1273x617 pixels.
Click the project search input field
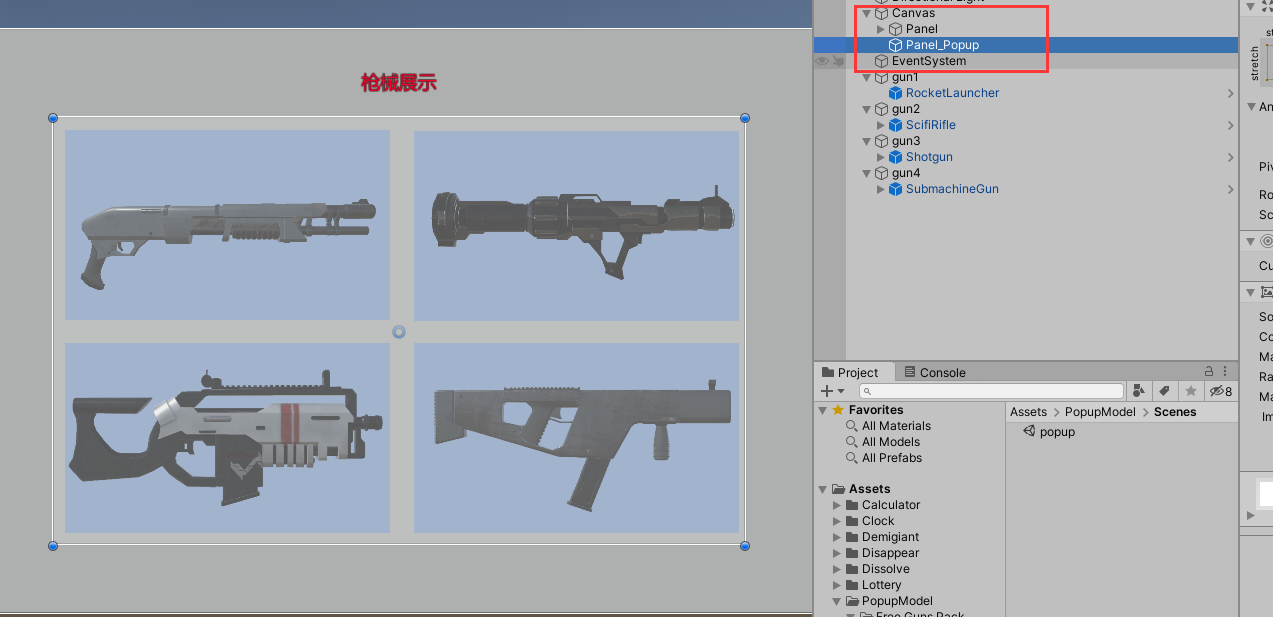tap(992, 390)
